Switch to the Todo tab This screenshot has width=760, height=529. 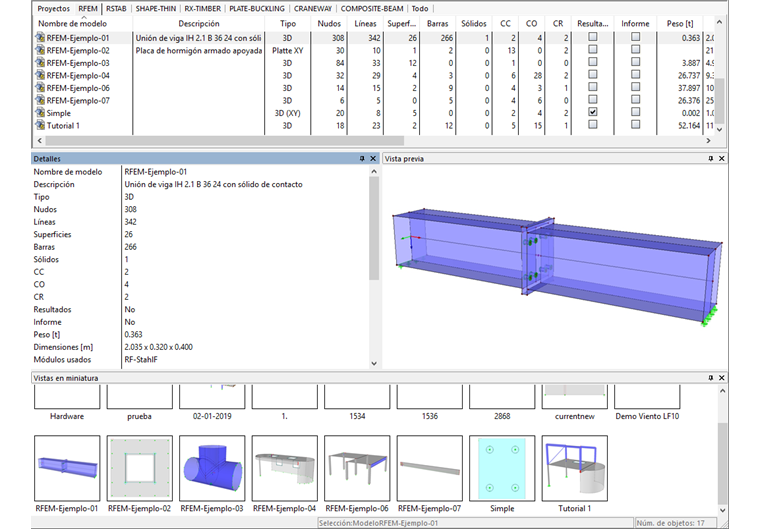420,9
